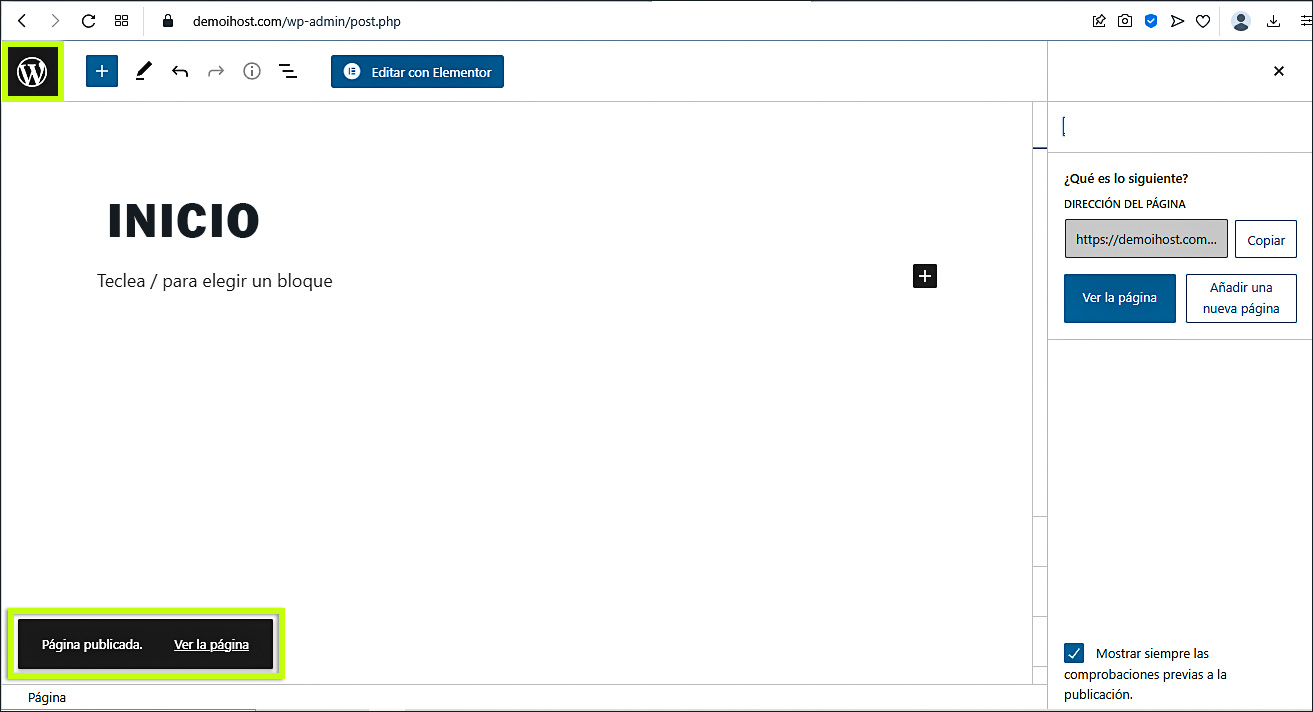Follow the Ver la página link in notification
The width and height of the screenshot is (1313, 712).
coord(211,645)
